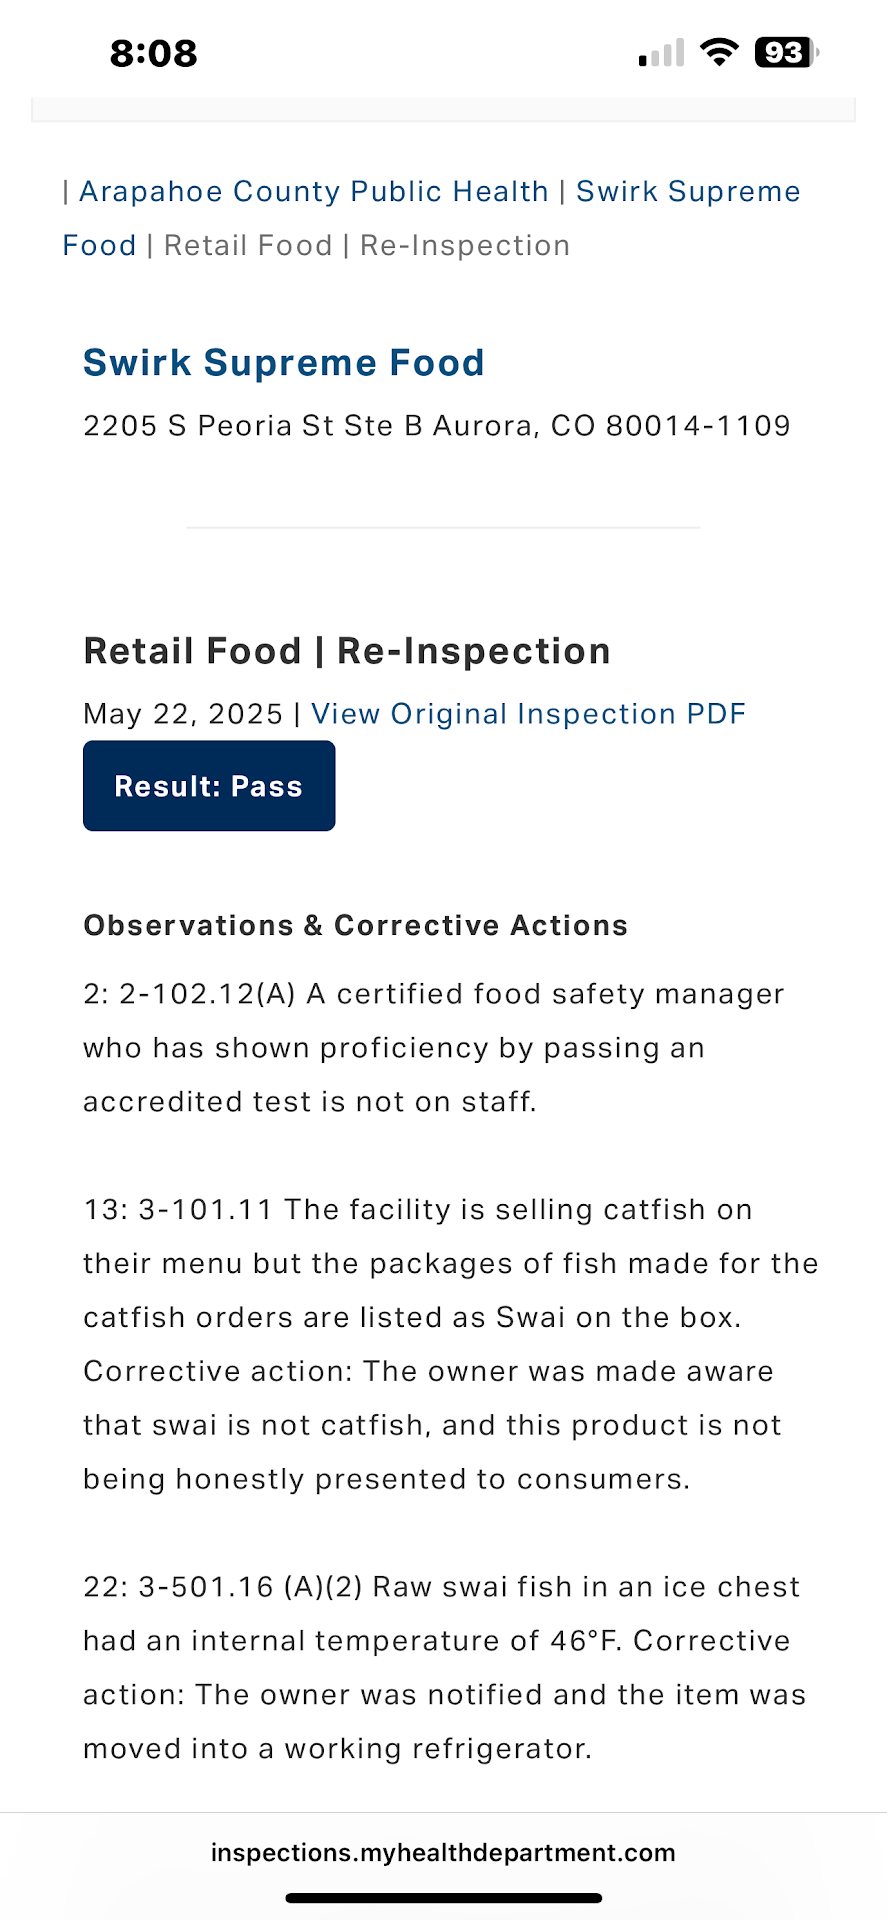Open Arapahoe County Public Health breadcrumb link
The width and height of the screenshot is (887, 1920).
coord(313,191)
